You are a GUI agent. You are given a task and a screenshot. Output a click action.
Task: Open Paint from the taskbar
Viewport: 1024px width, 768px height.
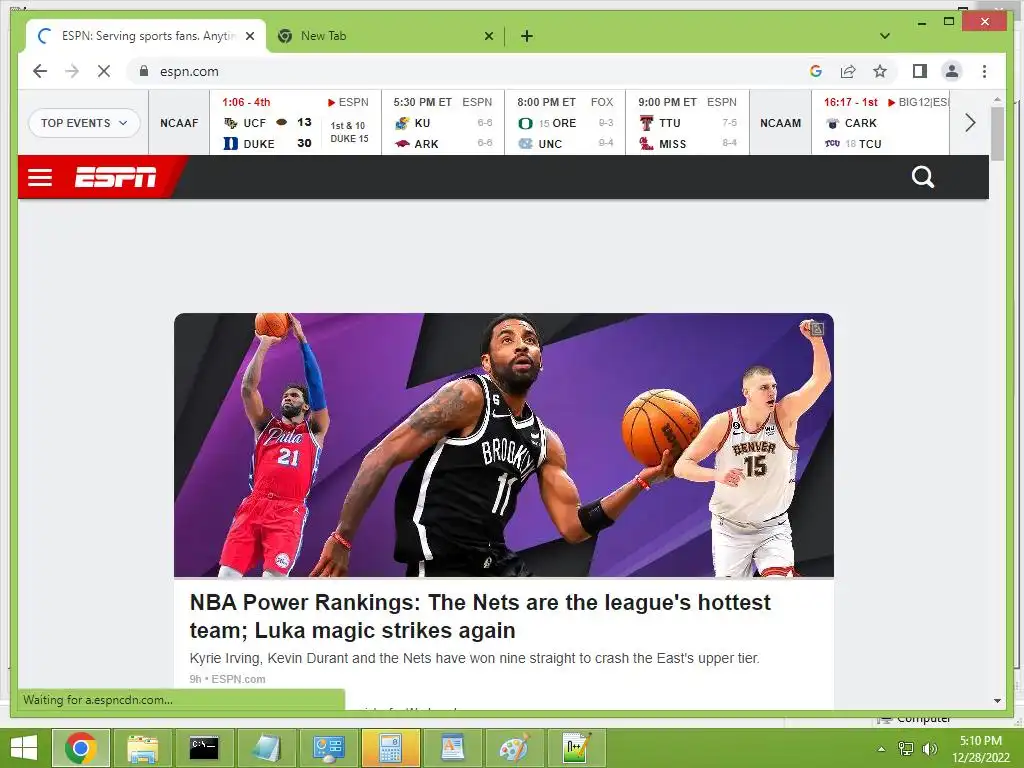[x=514, y=748]
